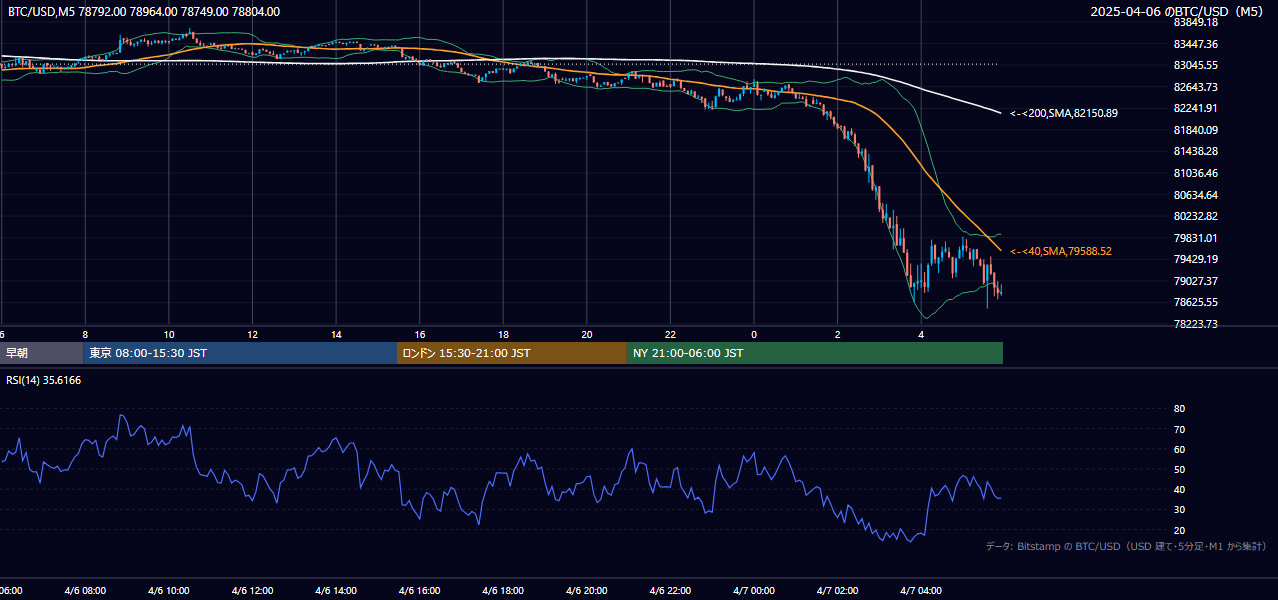Click hour tick 16 under the price chart
The height and width of the screenshot is (600, 1278).
tap(420, 334)
